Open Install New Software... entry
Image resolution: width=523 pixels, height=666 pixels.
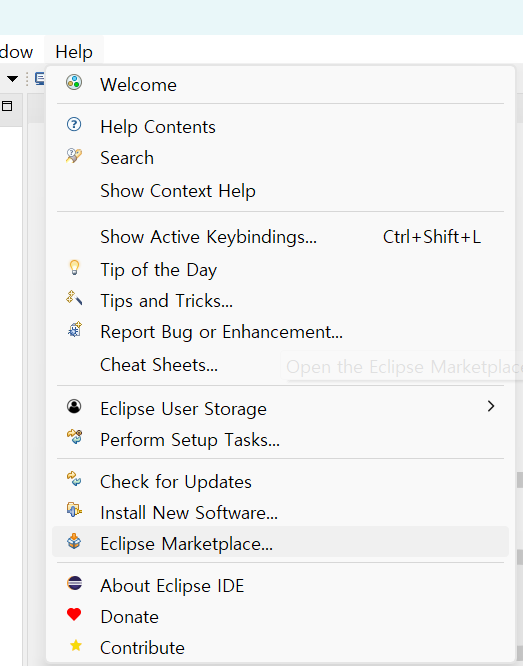280,513
